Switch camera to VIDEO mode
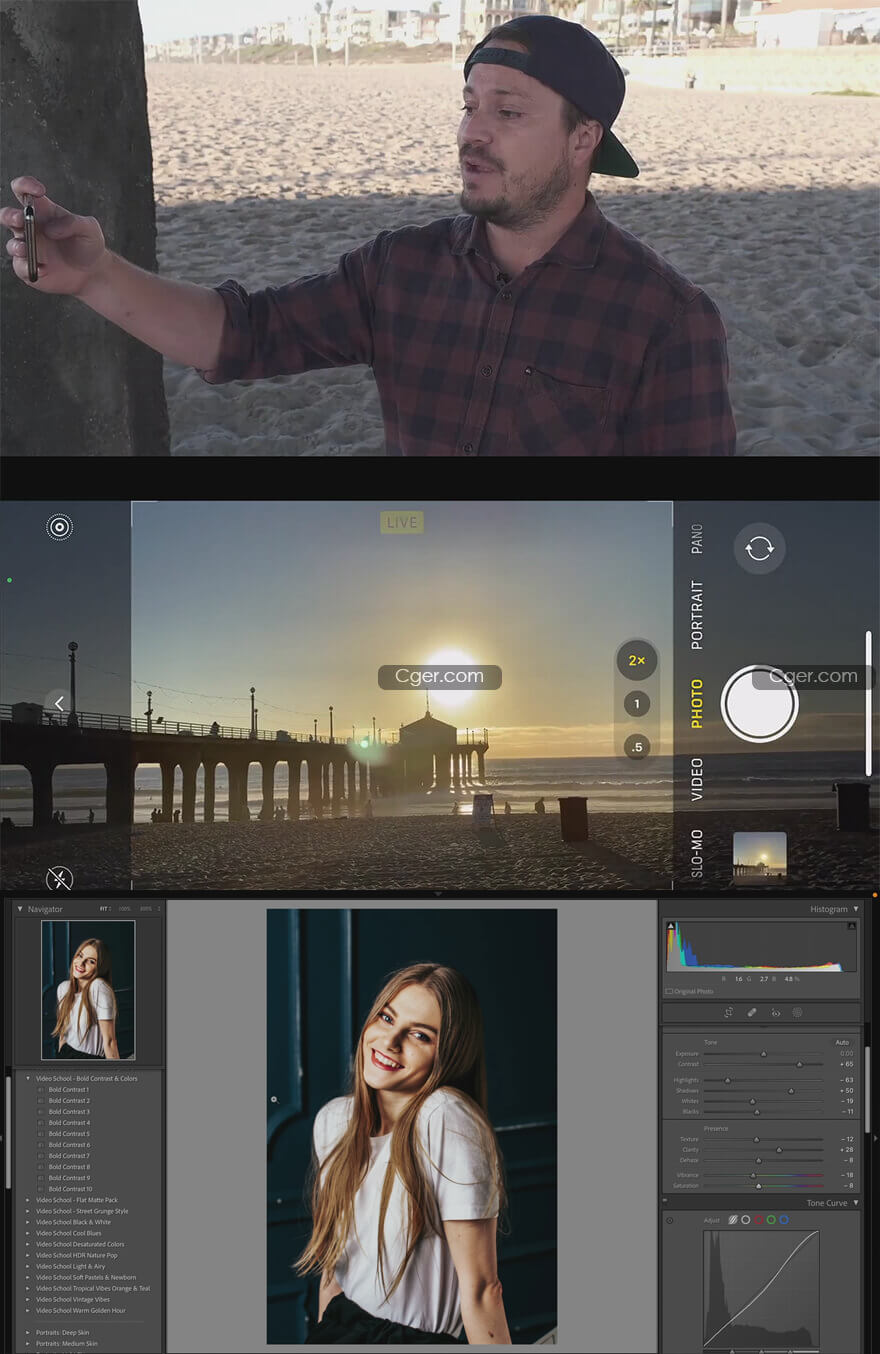 697,778
